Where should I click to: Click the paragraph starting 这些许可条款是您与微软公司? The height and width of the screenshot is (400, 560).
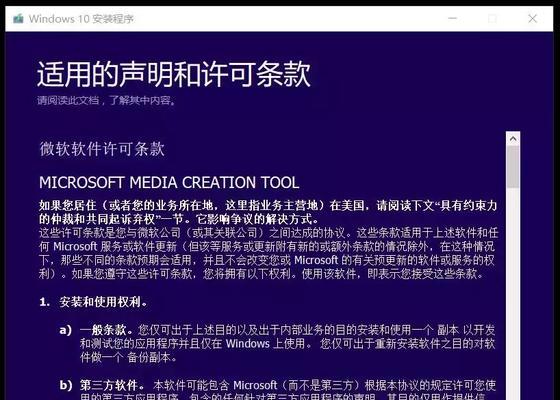[268, 253]
